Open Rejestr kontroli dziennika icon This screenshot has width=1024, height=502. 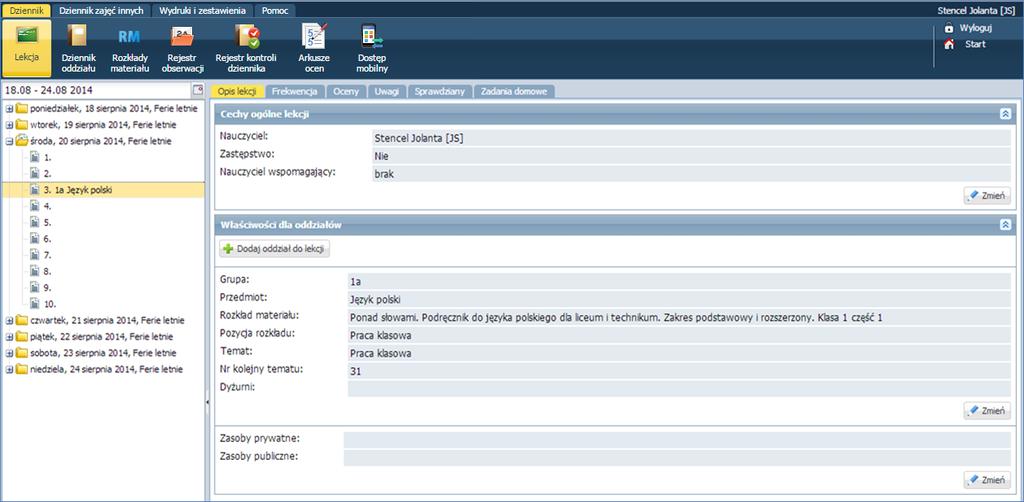[246, 37]
